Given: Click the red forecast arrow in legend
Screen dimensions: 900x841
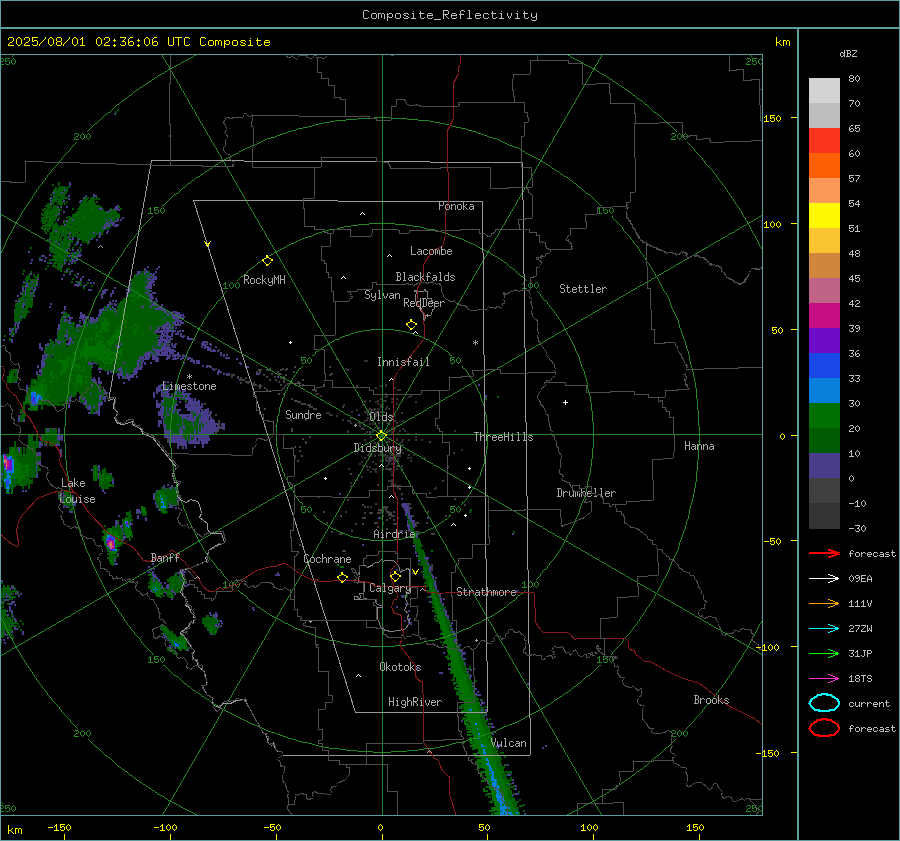Looking at the screenshot, I should click(824, 553).
